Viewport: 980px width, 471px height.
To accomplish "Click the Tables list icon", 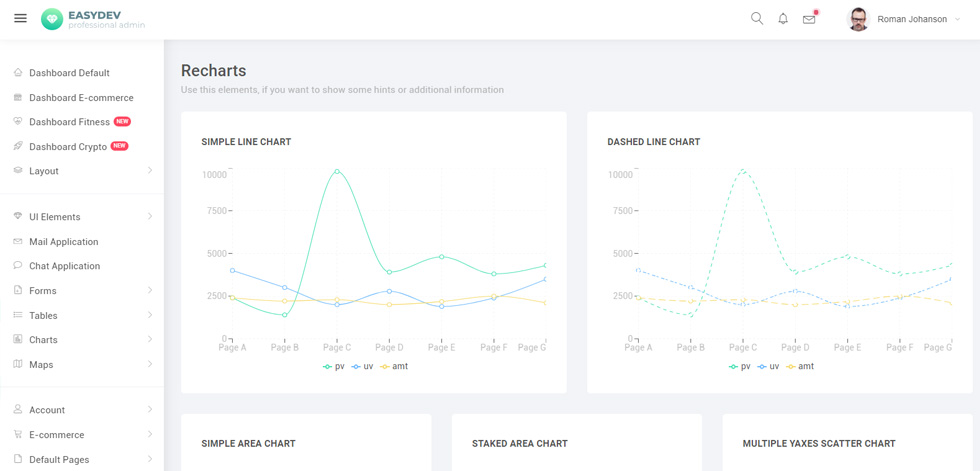I will tap(18, 315).
